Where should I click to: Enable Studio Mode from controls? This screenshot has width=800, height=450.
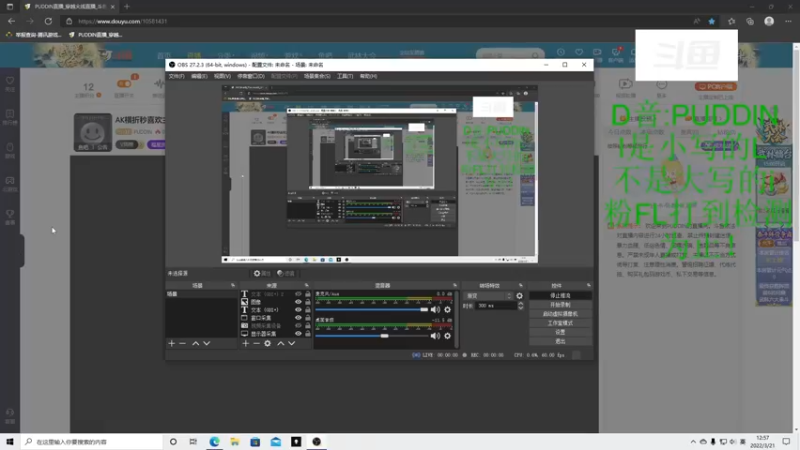(560, 323)
